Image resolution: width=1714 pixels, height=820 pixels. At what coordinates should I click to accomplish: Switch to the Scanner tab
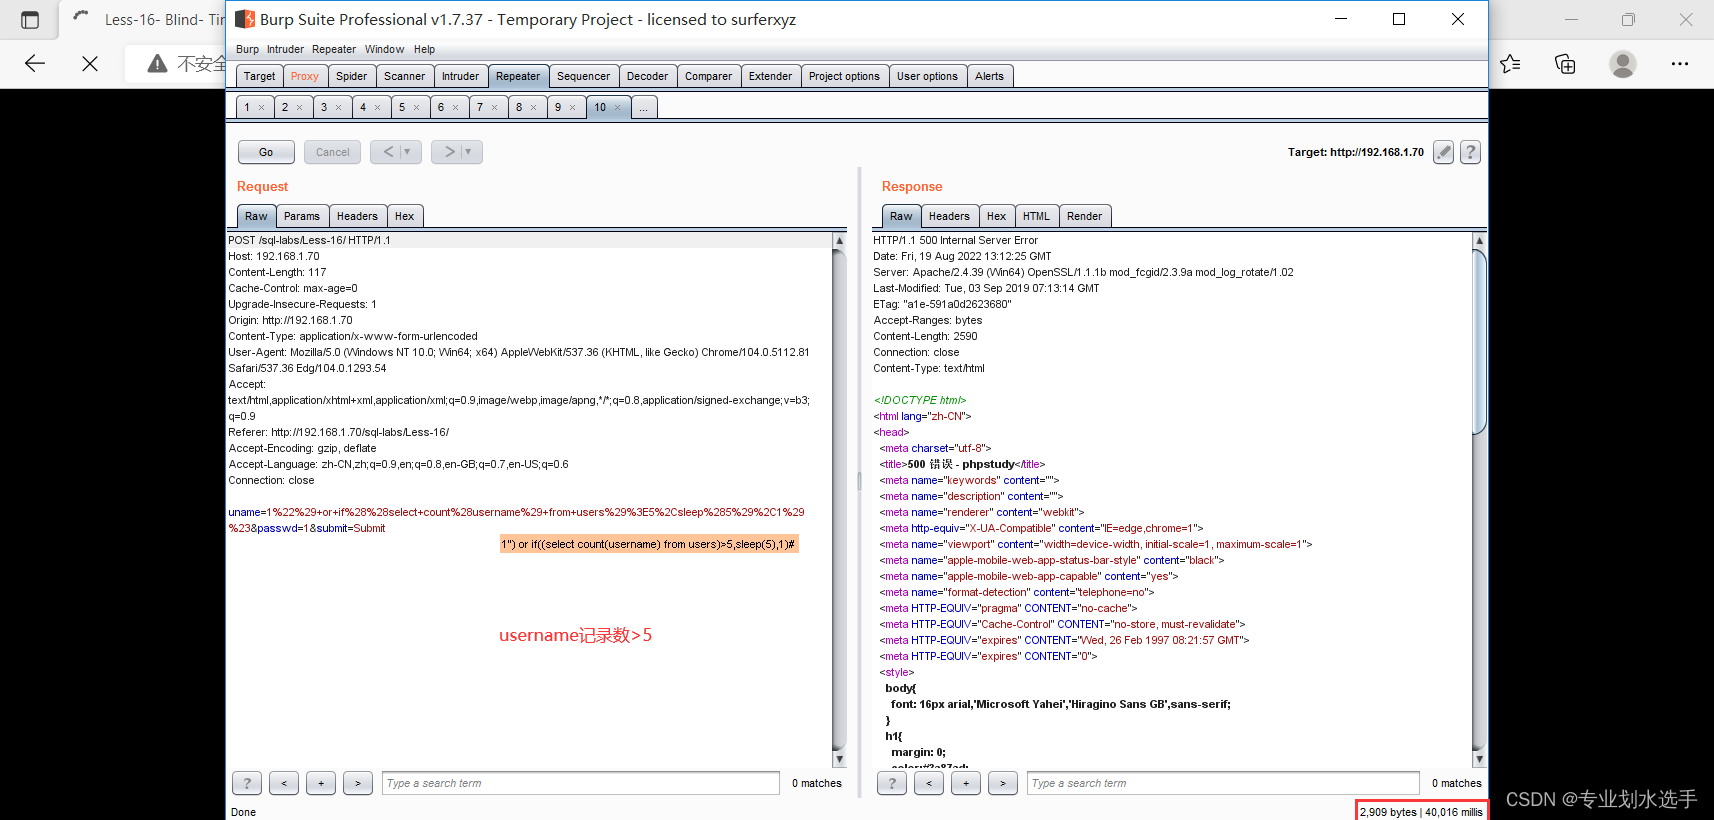404,76
